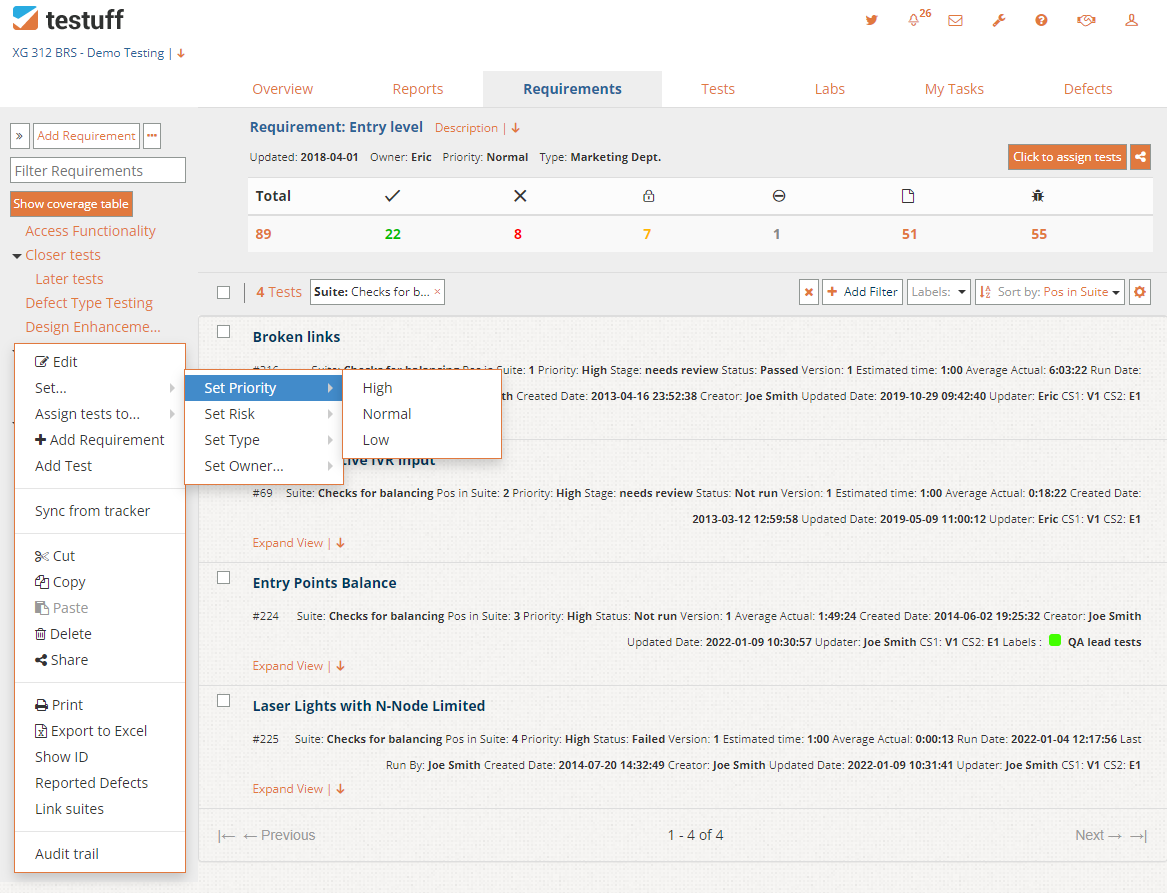Image resolution: width=1167 pixels, height=893 pixels.
Task: Choose Share from the context menu
Action: tap(61, 660)
